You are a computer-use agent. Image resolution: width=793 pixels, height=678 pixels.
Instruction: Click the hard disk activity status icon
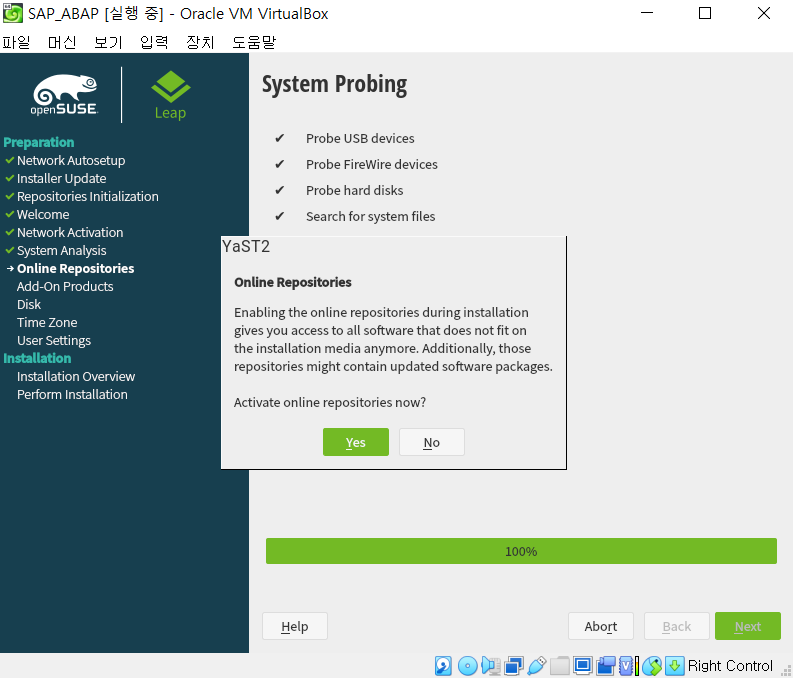[443, 666]
